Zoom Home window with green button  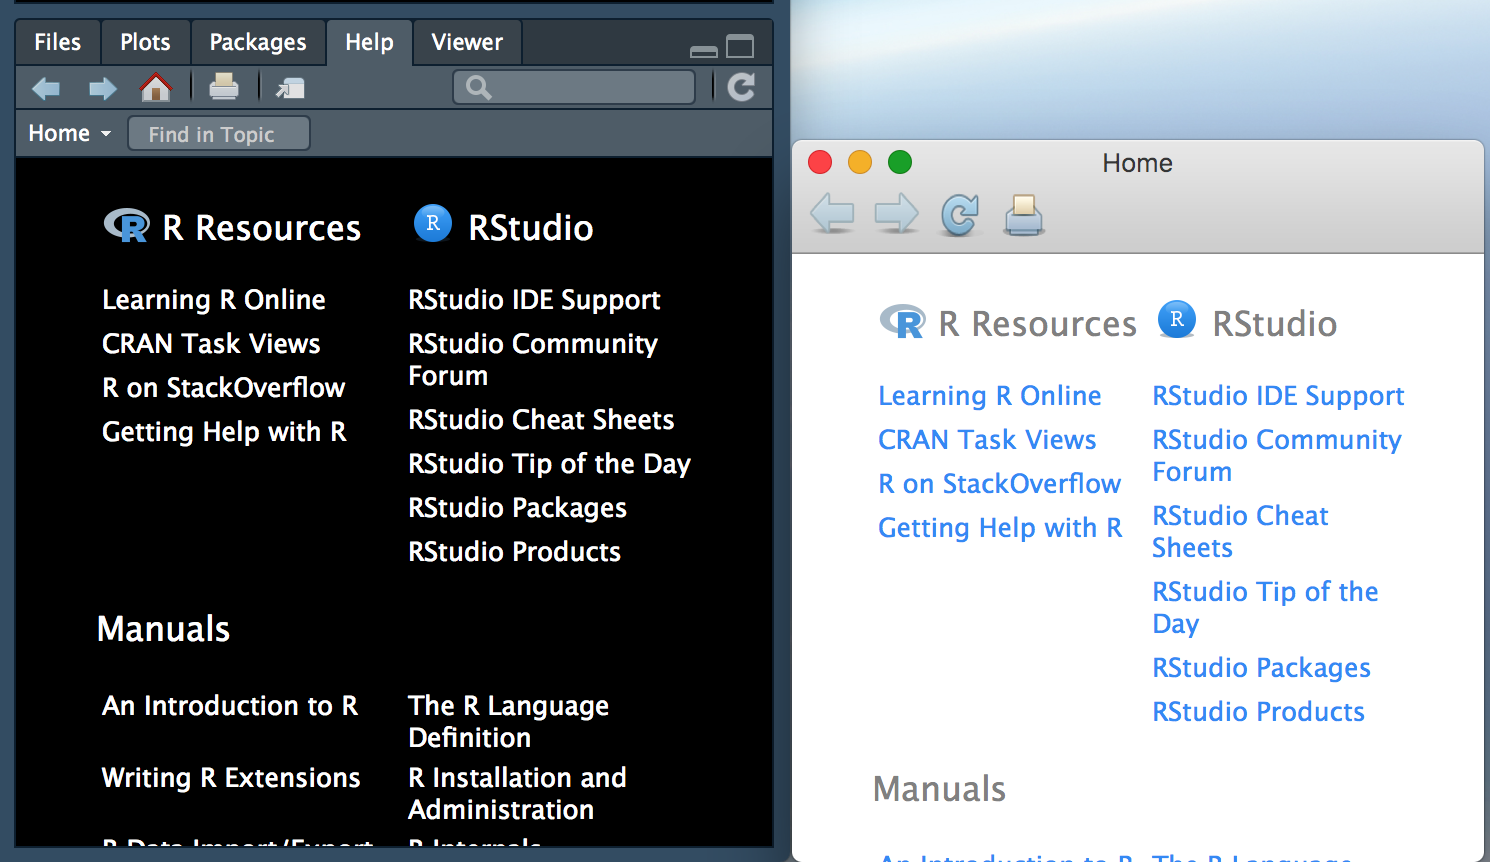(x=900, y=162)
